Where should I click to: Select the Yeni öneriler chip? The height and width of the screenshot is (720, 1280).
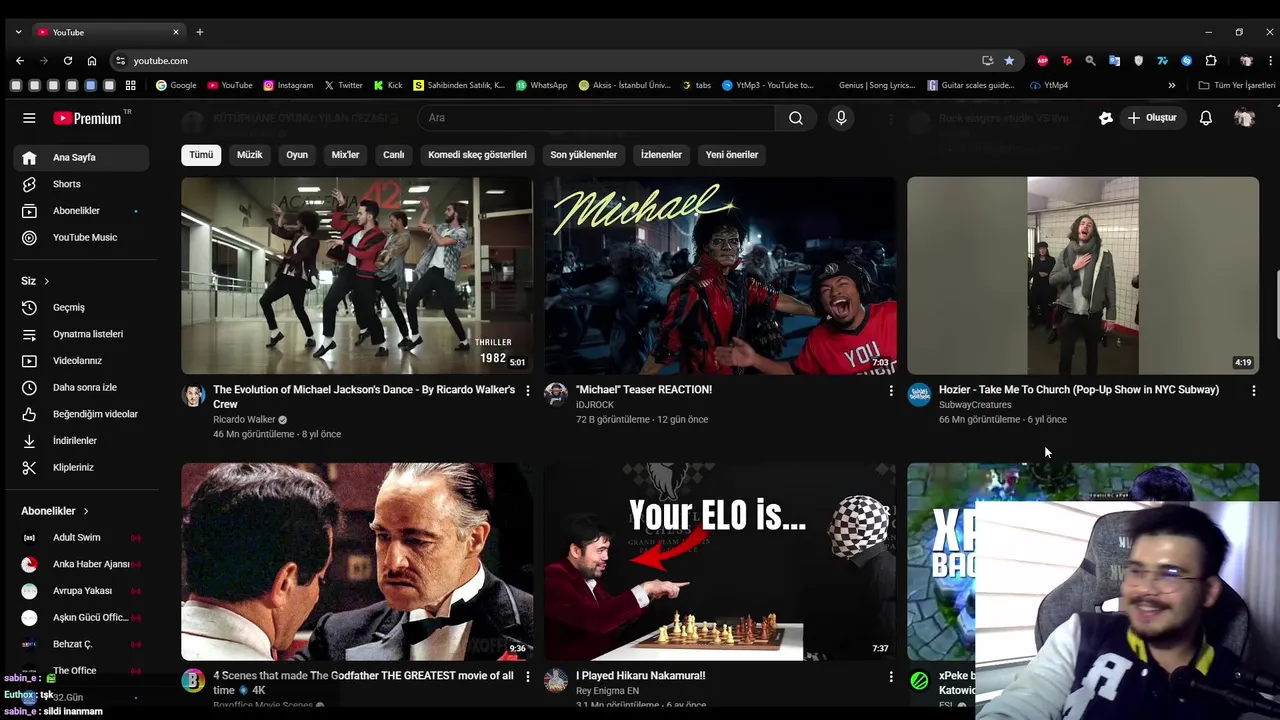pos(732,155)
